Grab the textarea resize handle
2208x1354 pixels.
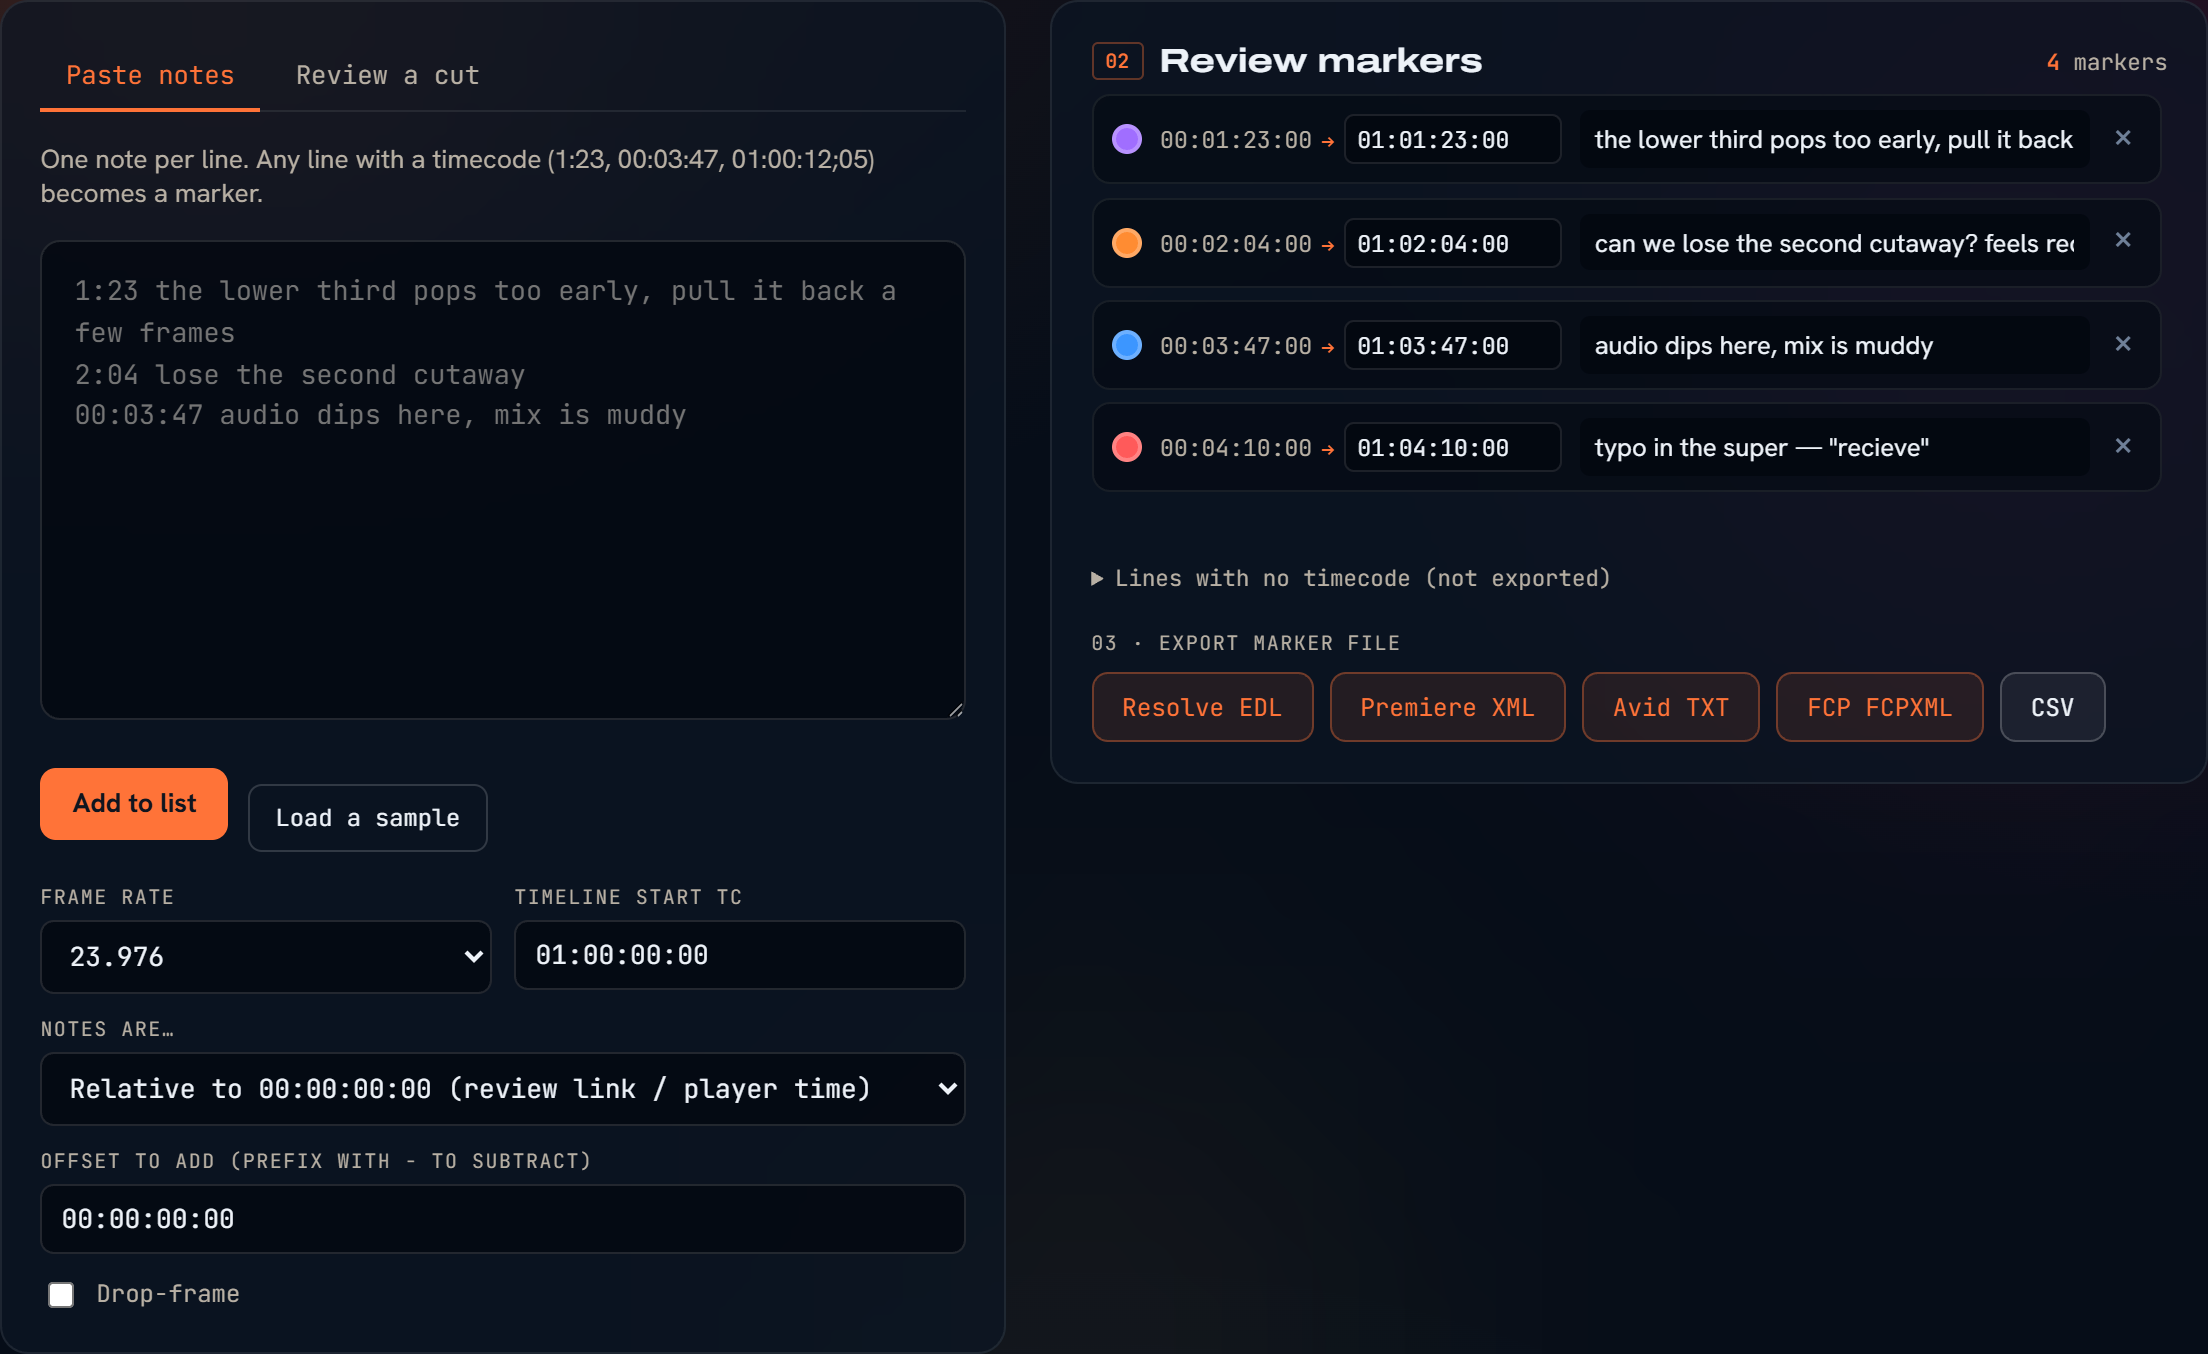coord(956,710)
